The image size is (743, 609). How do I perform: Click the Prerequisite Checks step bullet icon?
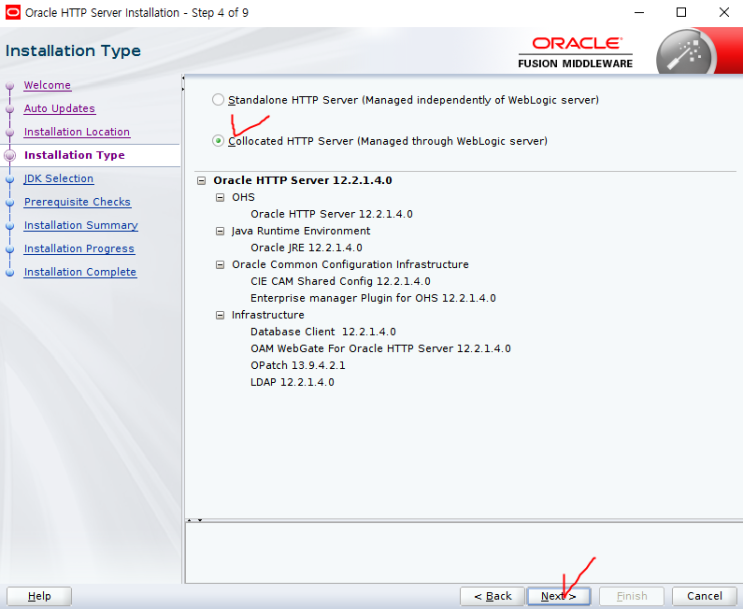point(9,202)
